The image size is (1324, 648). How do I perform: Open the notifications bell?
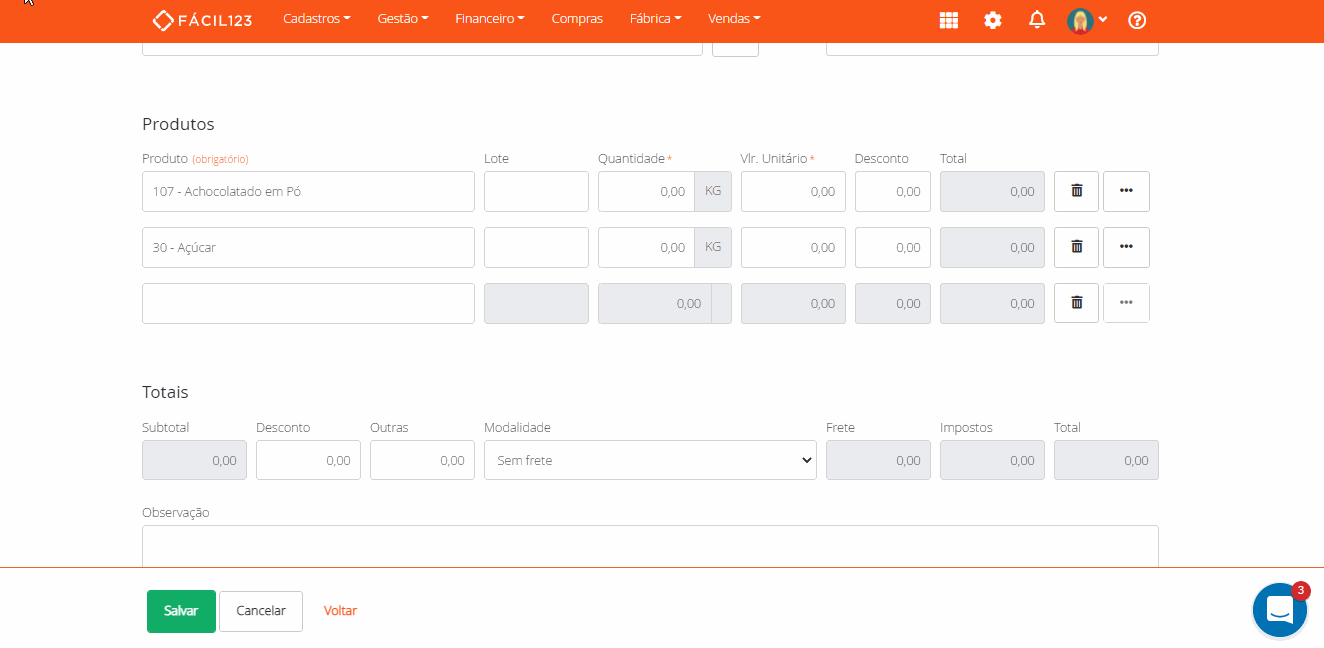coord(1037,20)
